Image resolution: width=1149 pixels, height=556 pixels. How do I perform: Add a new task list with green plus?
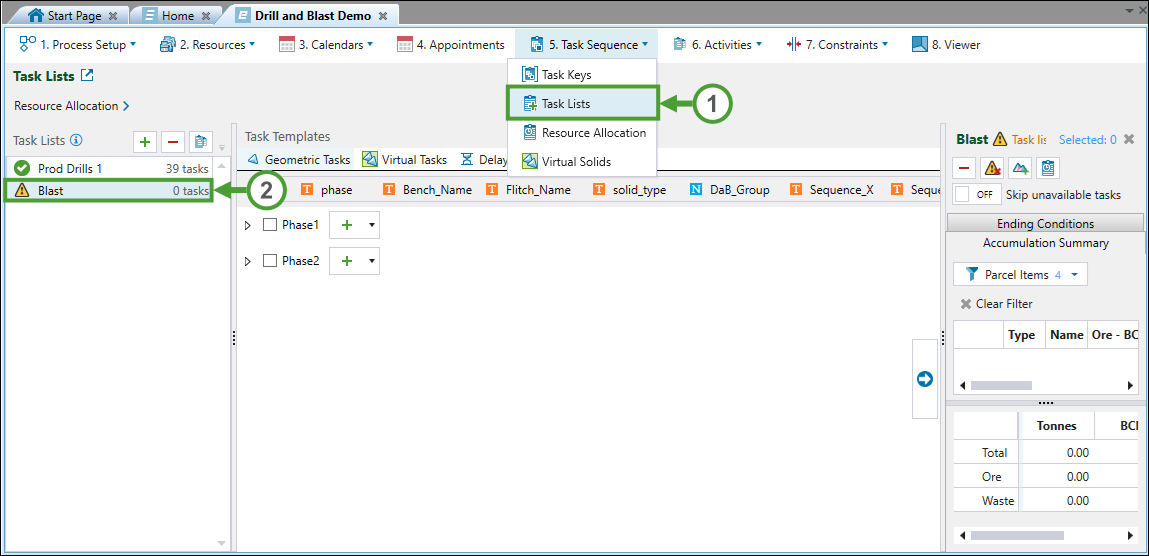click(144, 141)
